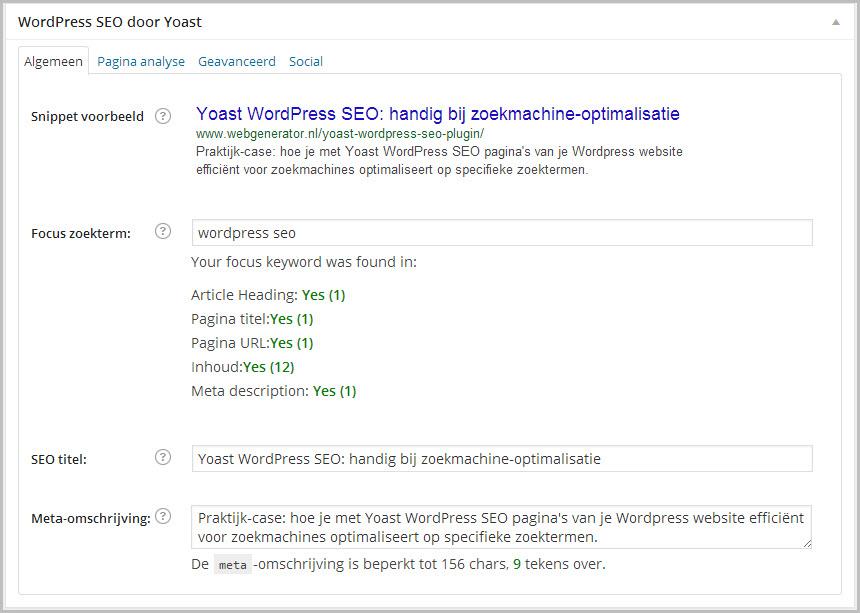Select the Geavanceerd tab
This screenshot has width=860, height=613.
(x=237, y=61)
